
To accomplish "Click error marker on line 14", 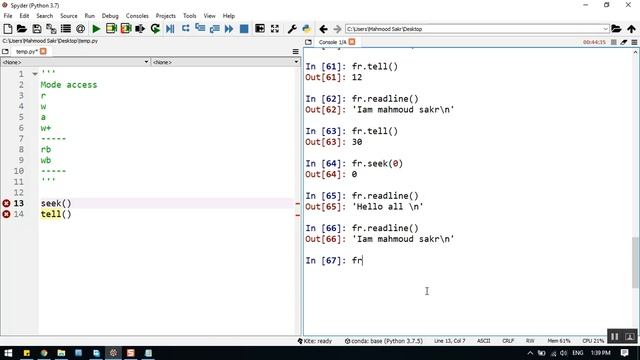I will coord(7,214).
